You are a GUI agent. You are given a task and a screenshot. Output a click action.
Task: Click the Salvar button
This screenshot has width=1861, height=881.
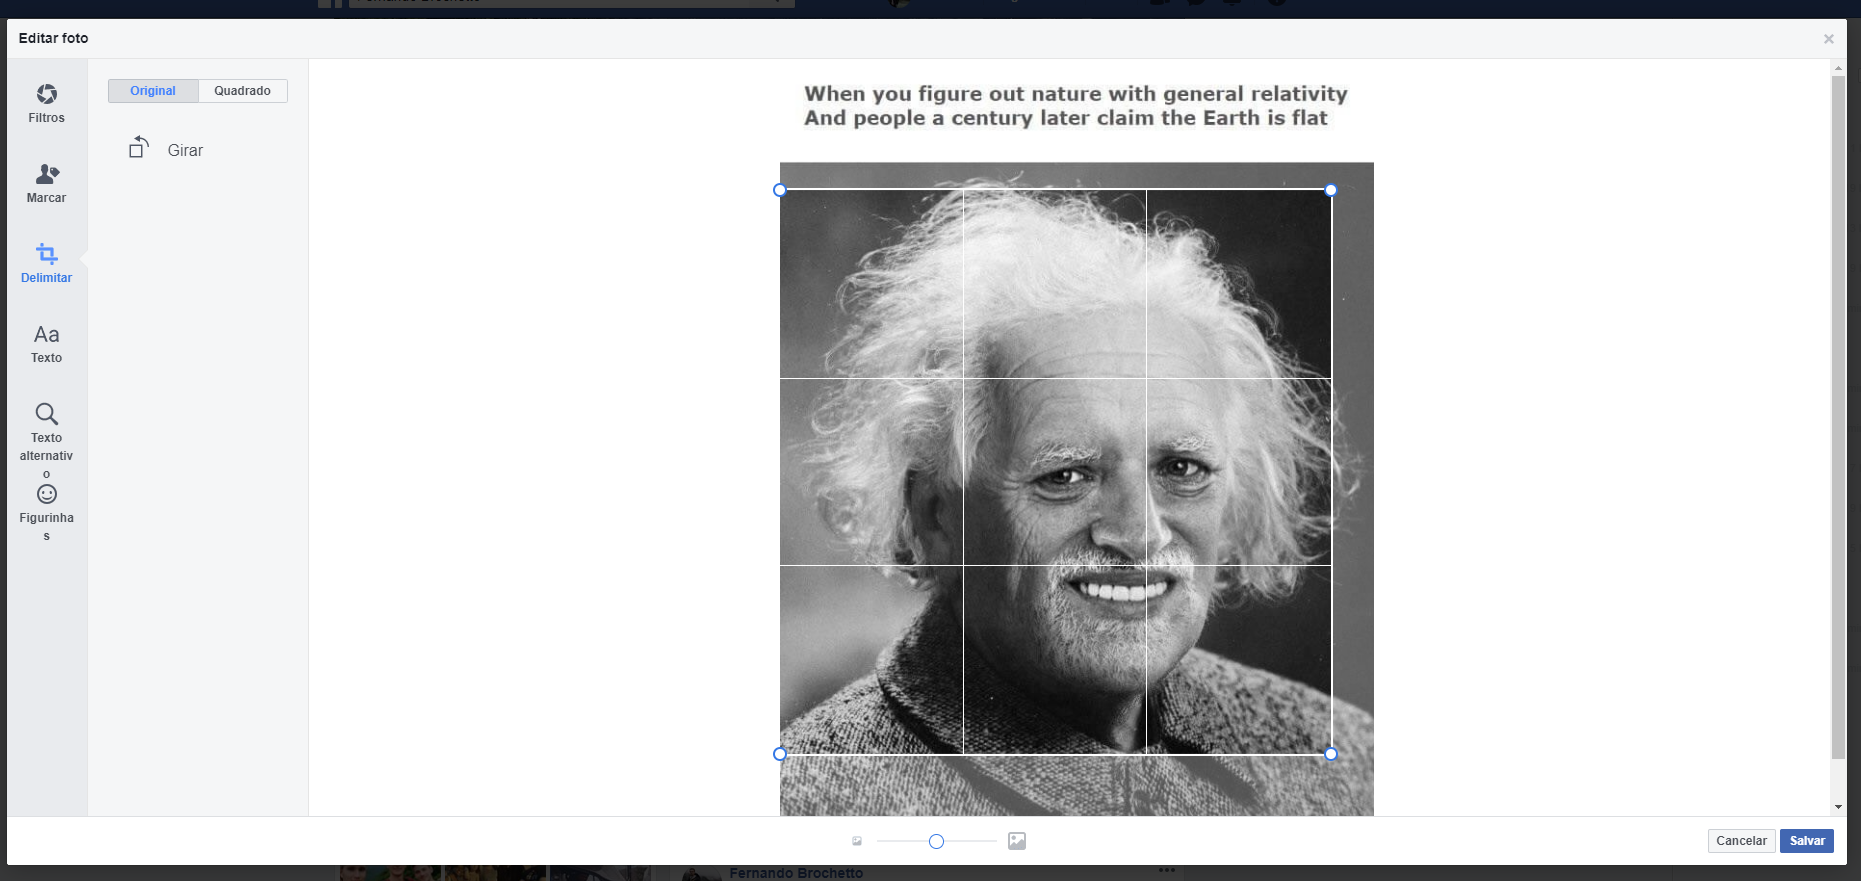coord(1807,841)
